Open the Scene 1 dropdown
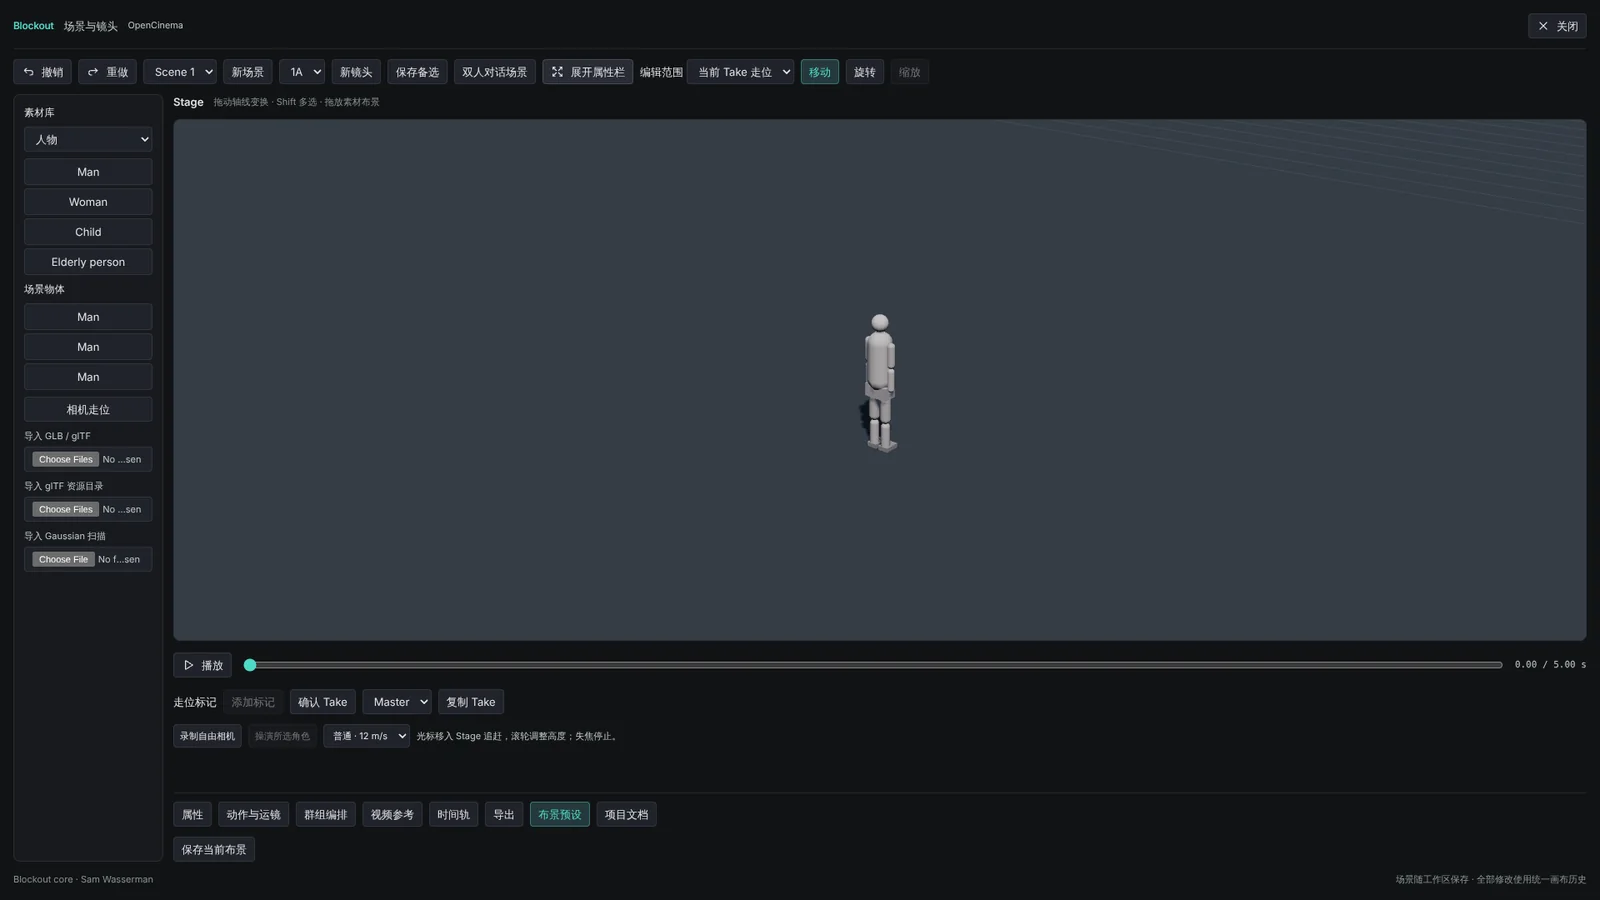The height and width of the screenshot is (900, 1600). point(180,72)
